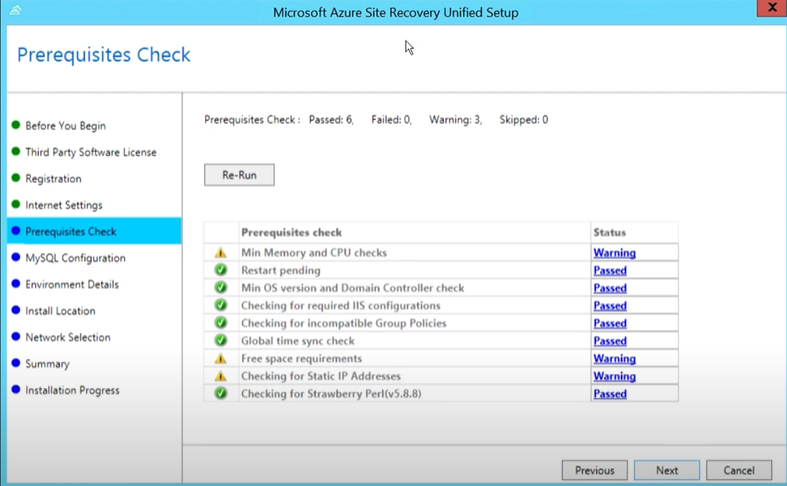Screen dimensions: 787x486
Task: Cancel the setup wizard
Action: [x=739, y=470]
